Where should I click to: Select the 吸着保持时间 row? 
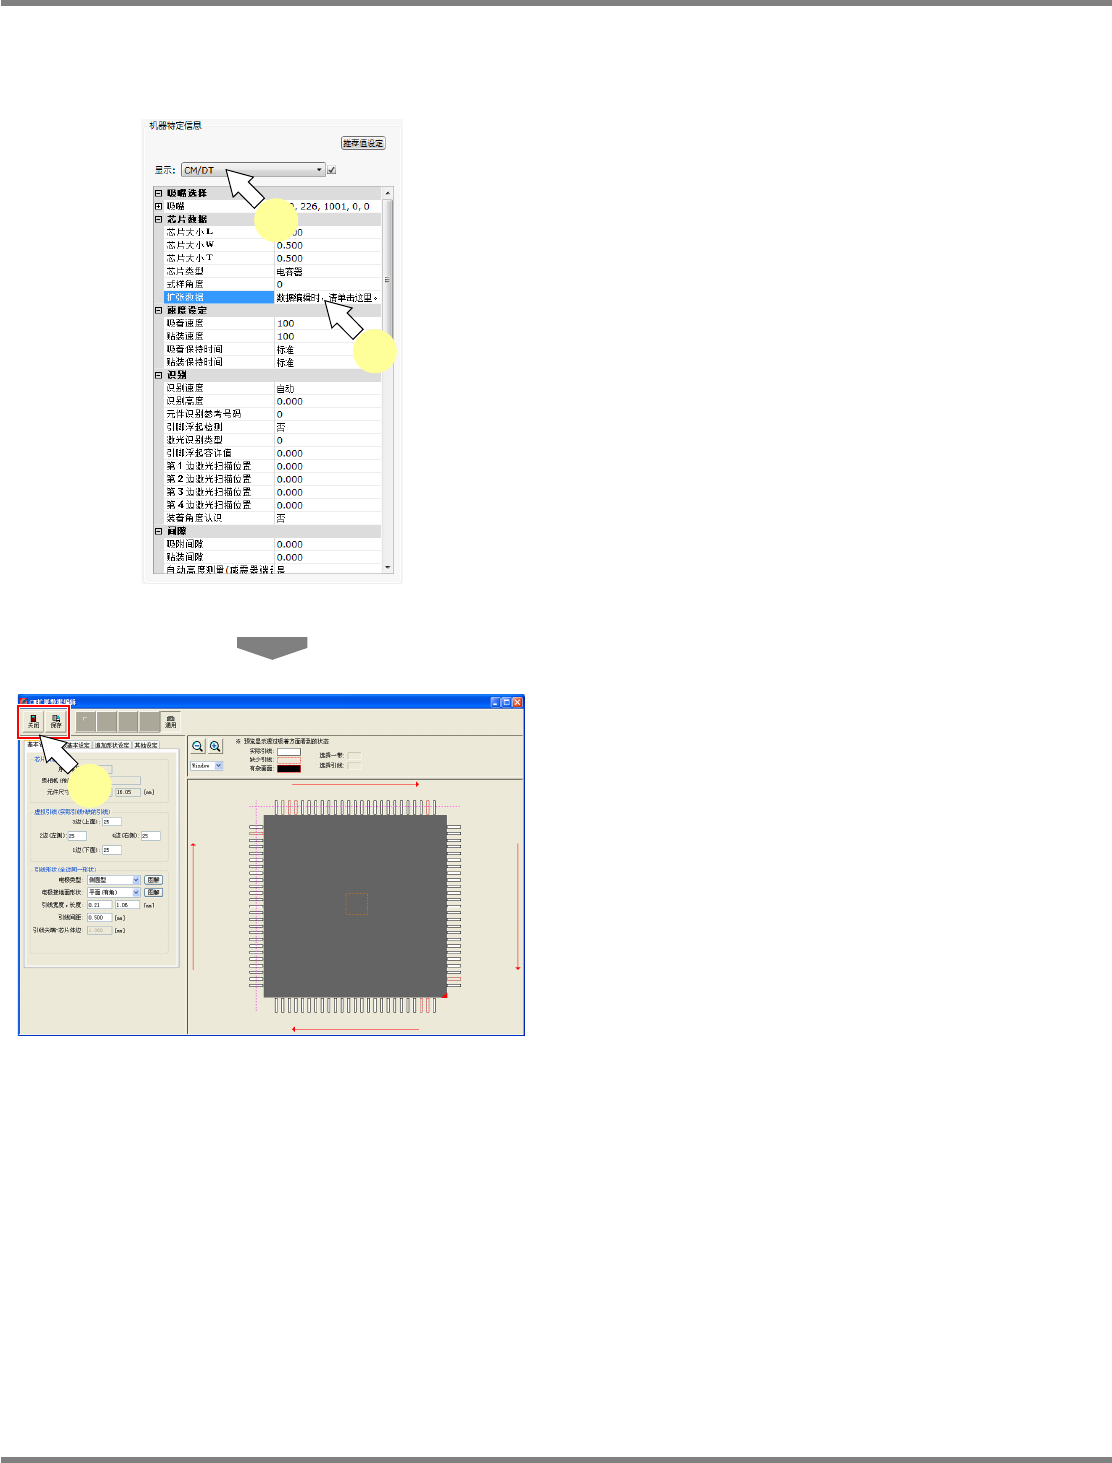coord(272,349)
